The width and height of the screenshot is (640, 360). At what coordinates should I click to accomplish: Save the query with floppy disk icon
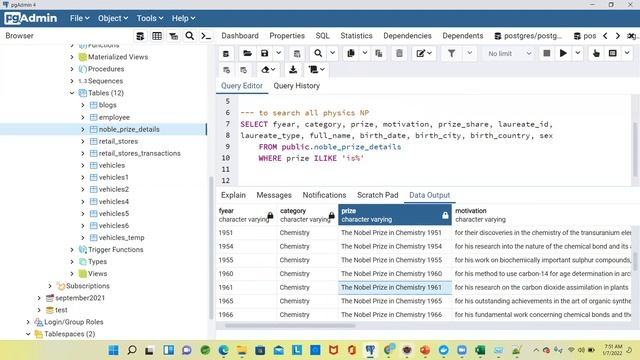tap(264, 53)
